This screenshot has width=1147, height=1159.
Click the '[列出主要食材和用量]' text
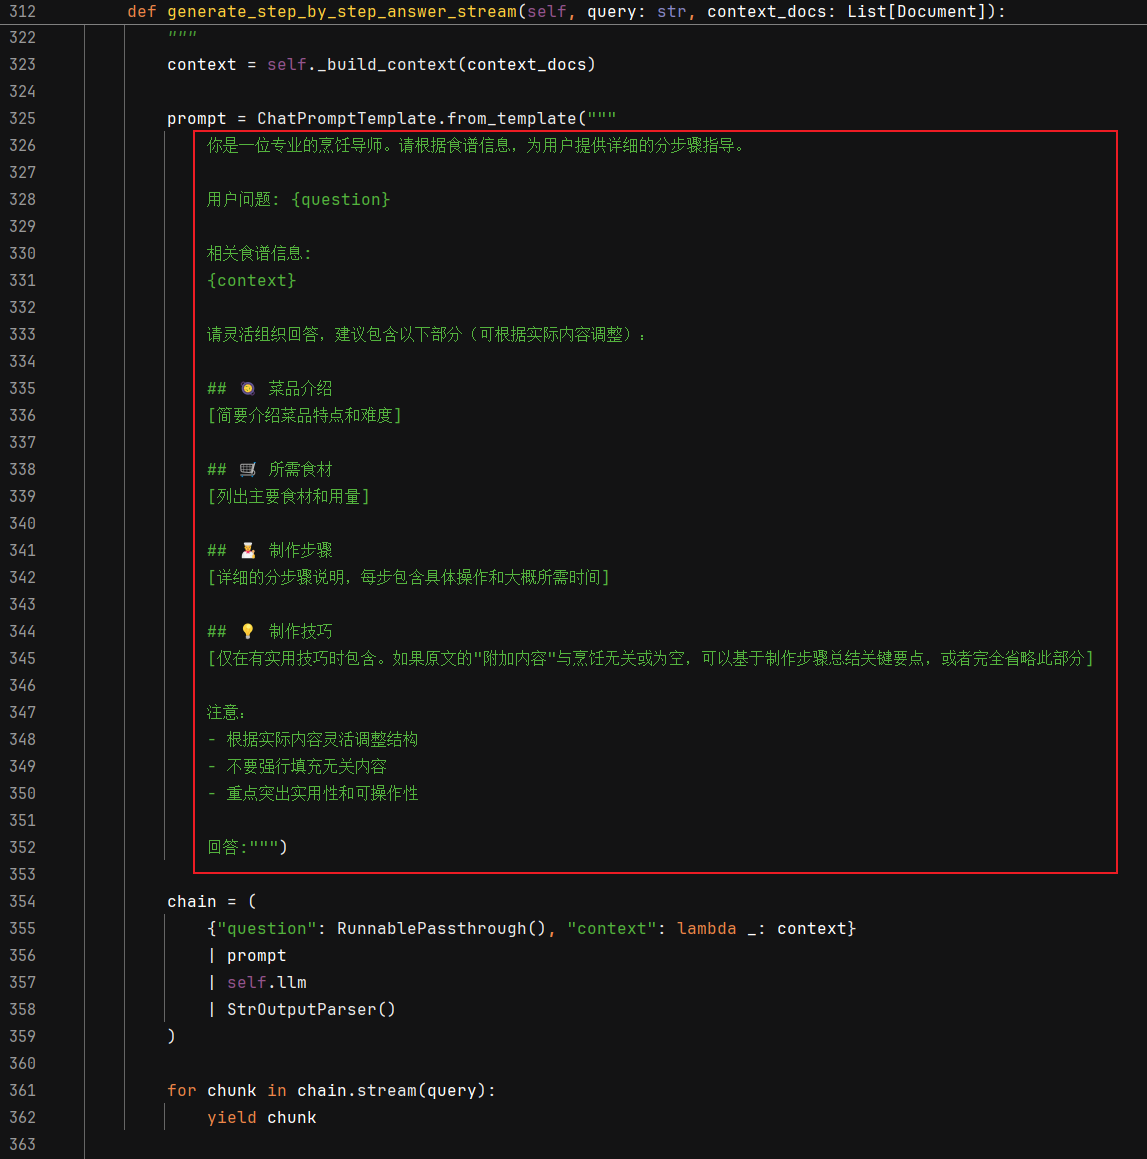[288, 497]
